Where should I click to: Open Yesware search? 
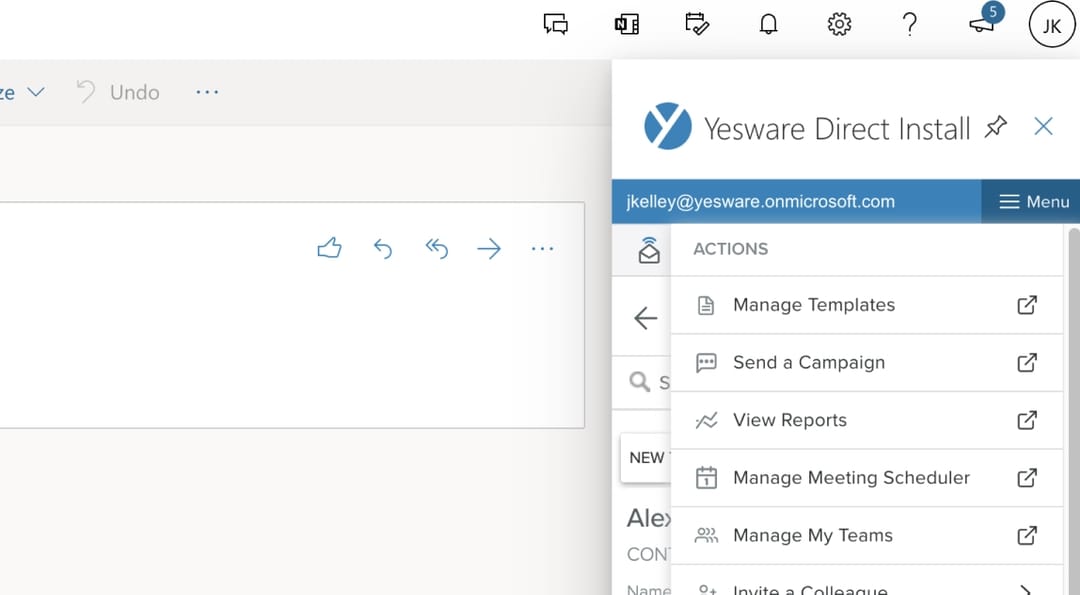point(640,382)
